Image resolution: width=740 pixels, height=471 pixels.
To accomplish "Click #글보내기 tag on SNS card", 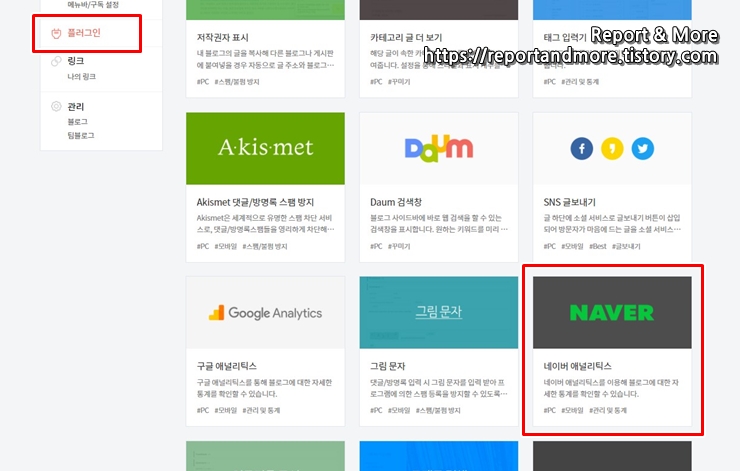I will pos(626,246).
